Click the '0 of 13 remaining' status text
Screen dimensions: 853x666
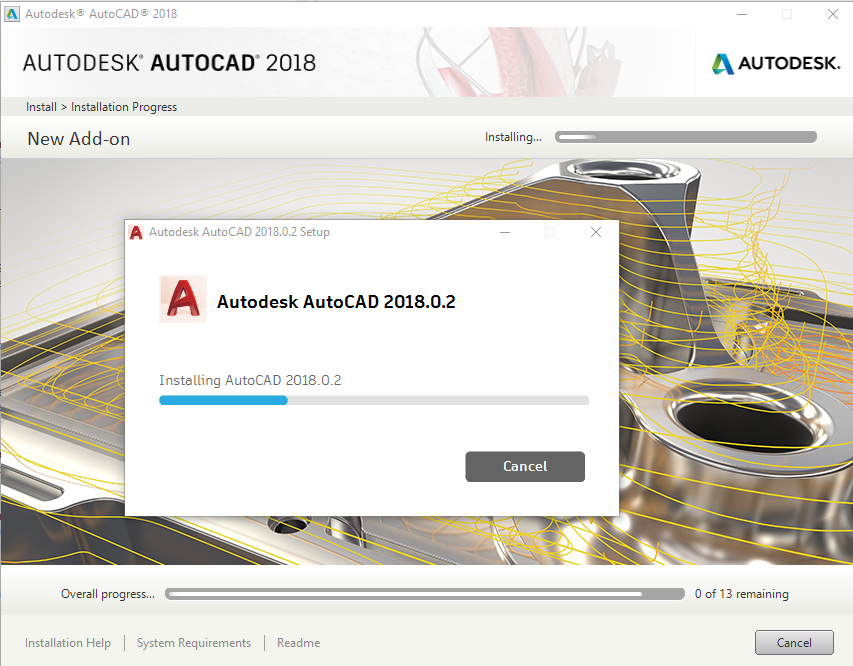point(741,594)
